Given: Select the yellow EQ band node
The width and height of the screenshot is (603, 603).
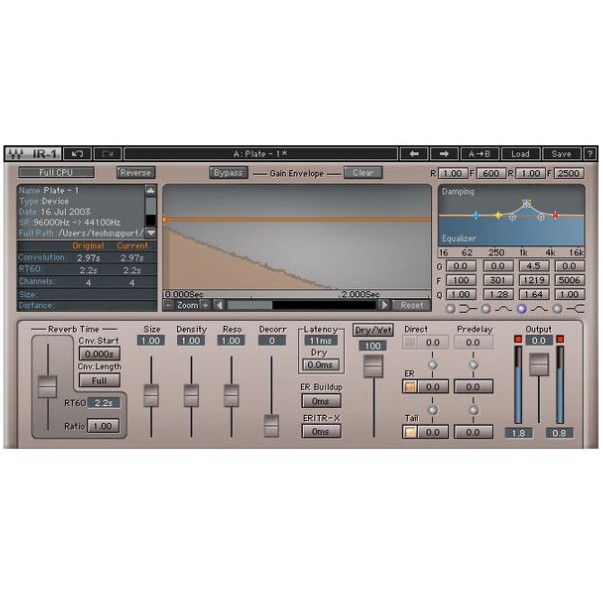Looking at the screenshot, I should (498, 215).
